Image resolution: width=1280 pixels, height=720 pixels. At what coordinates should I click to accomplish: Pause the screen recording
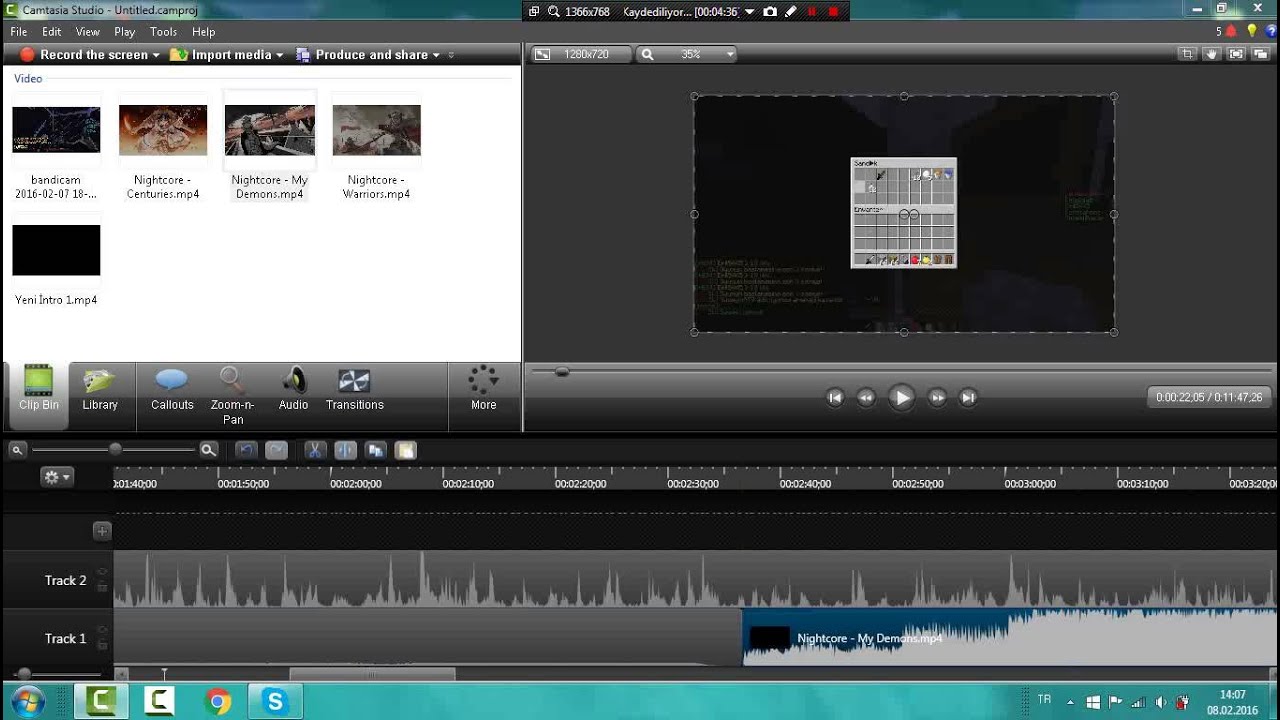click(811, 11)
